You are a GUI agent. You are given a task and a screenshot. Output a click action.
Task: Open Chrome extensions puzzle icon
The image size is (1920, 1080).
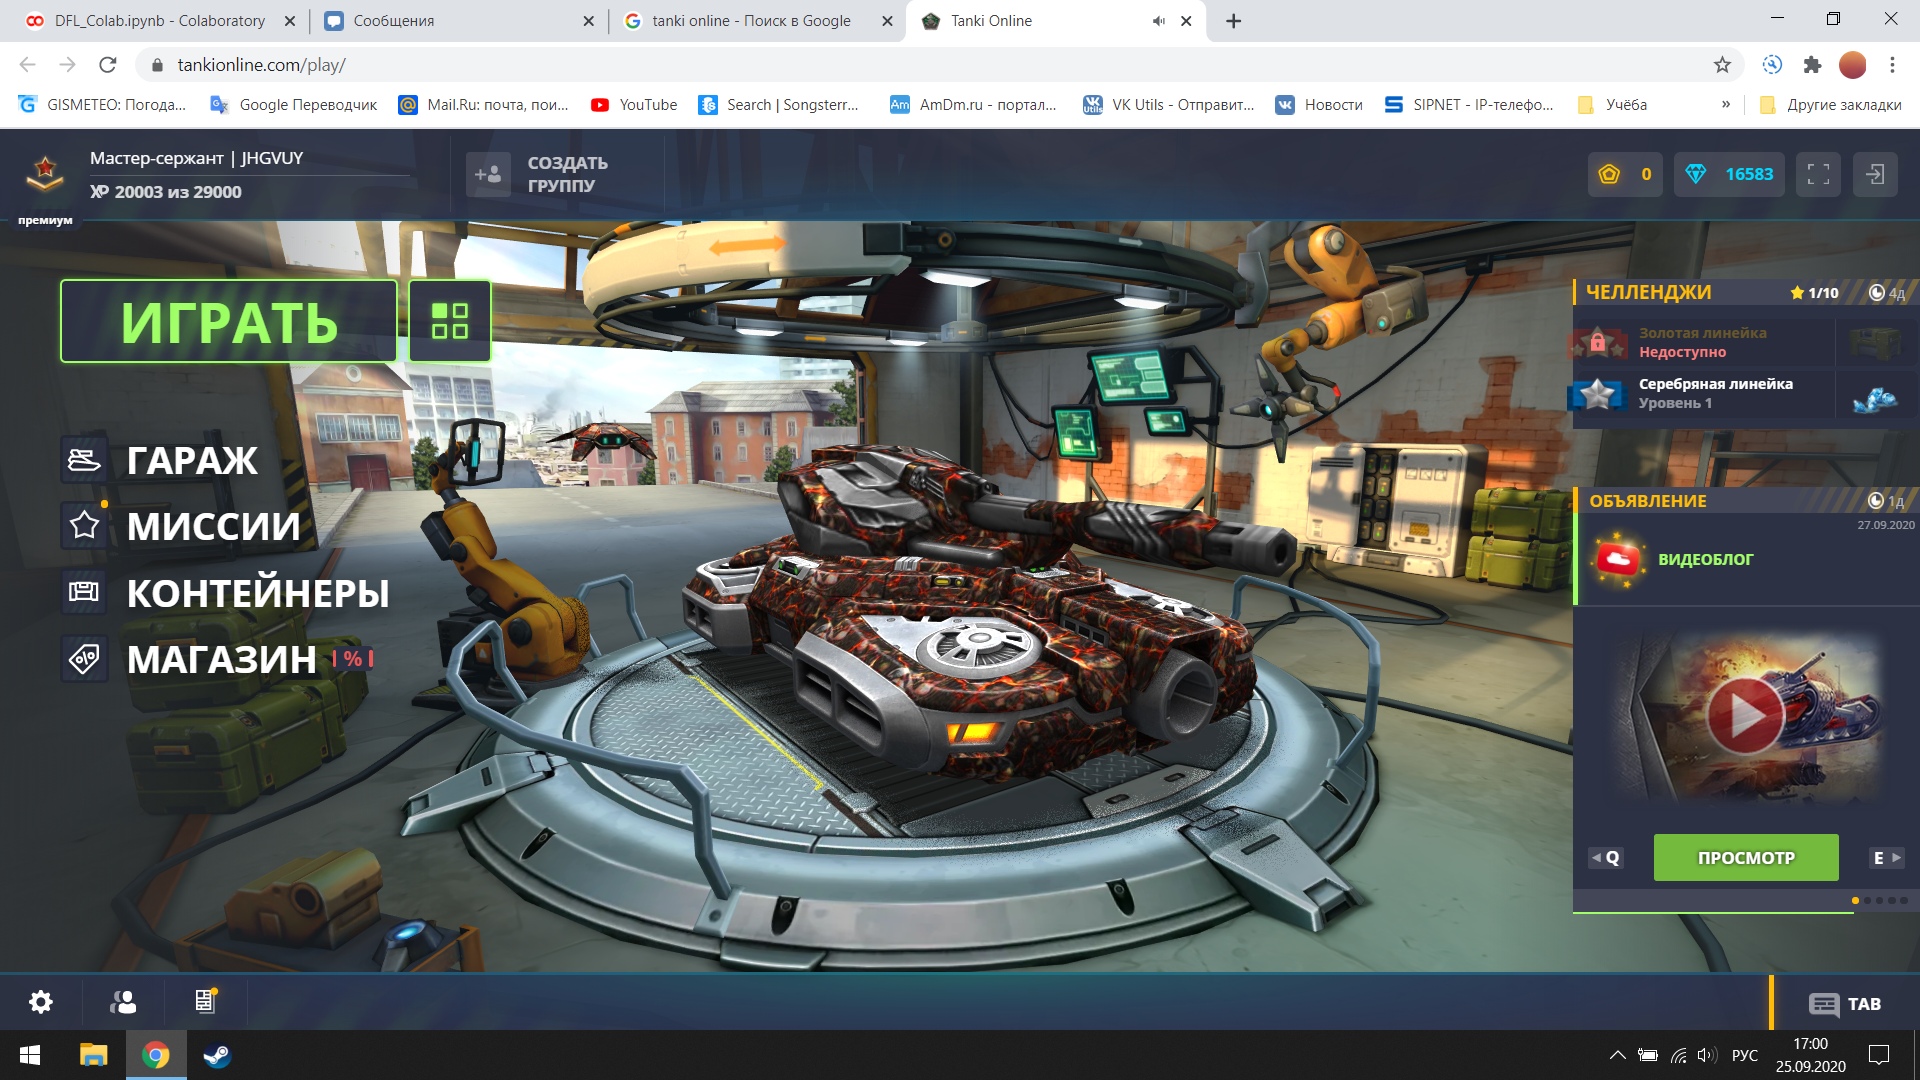(x=1812, y=65)
